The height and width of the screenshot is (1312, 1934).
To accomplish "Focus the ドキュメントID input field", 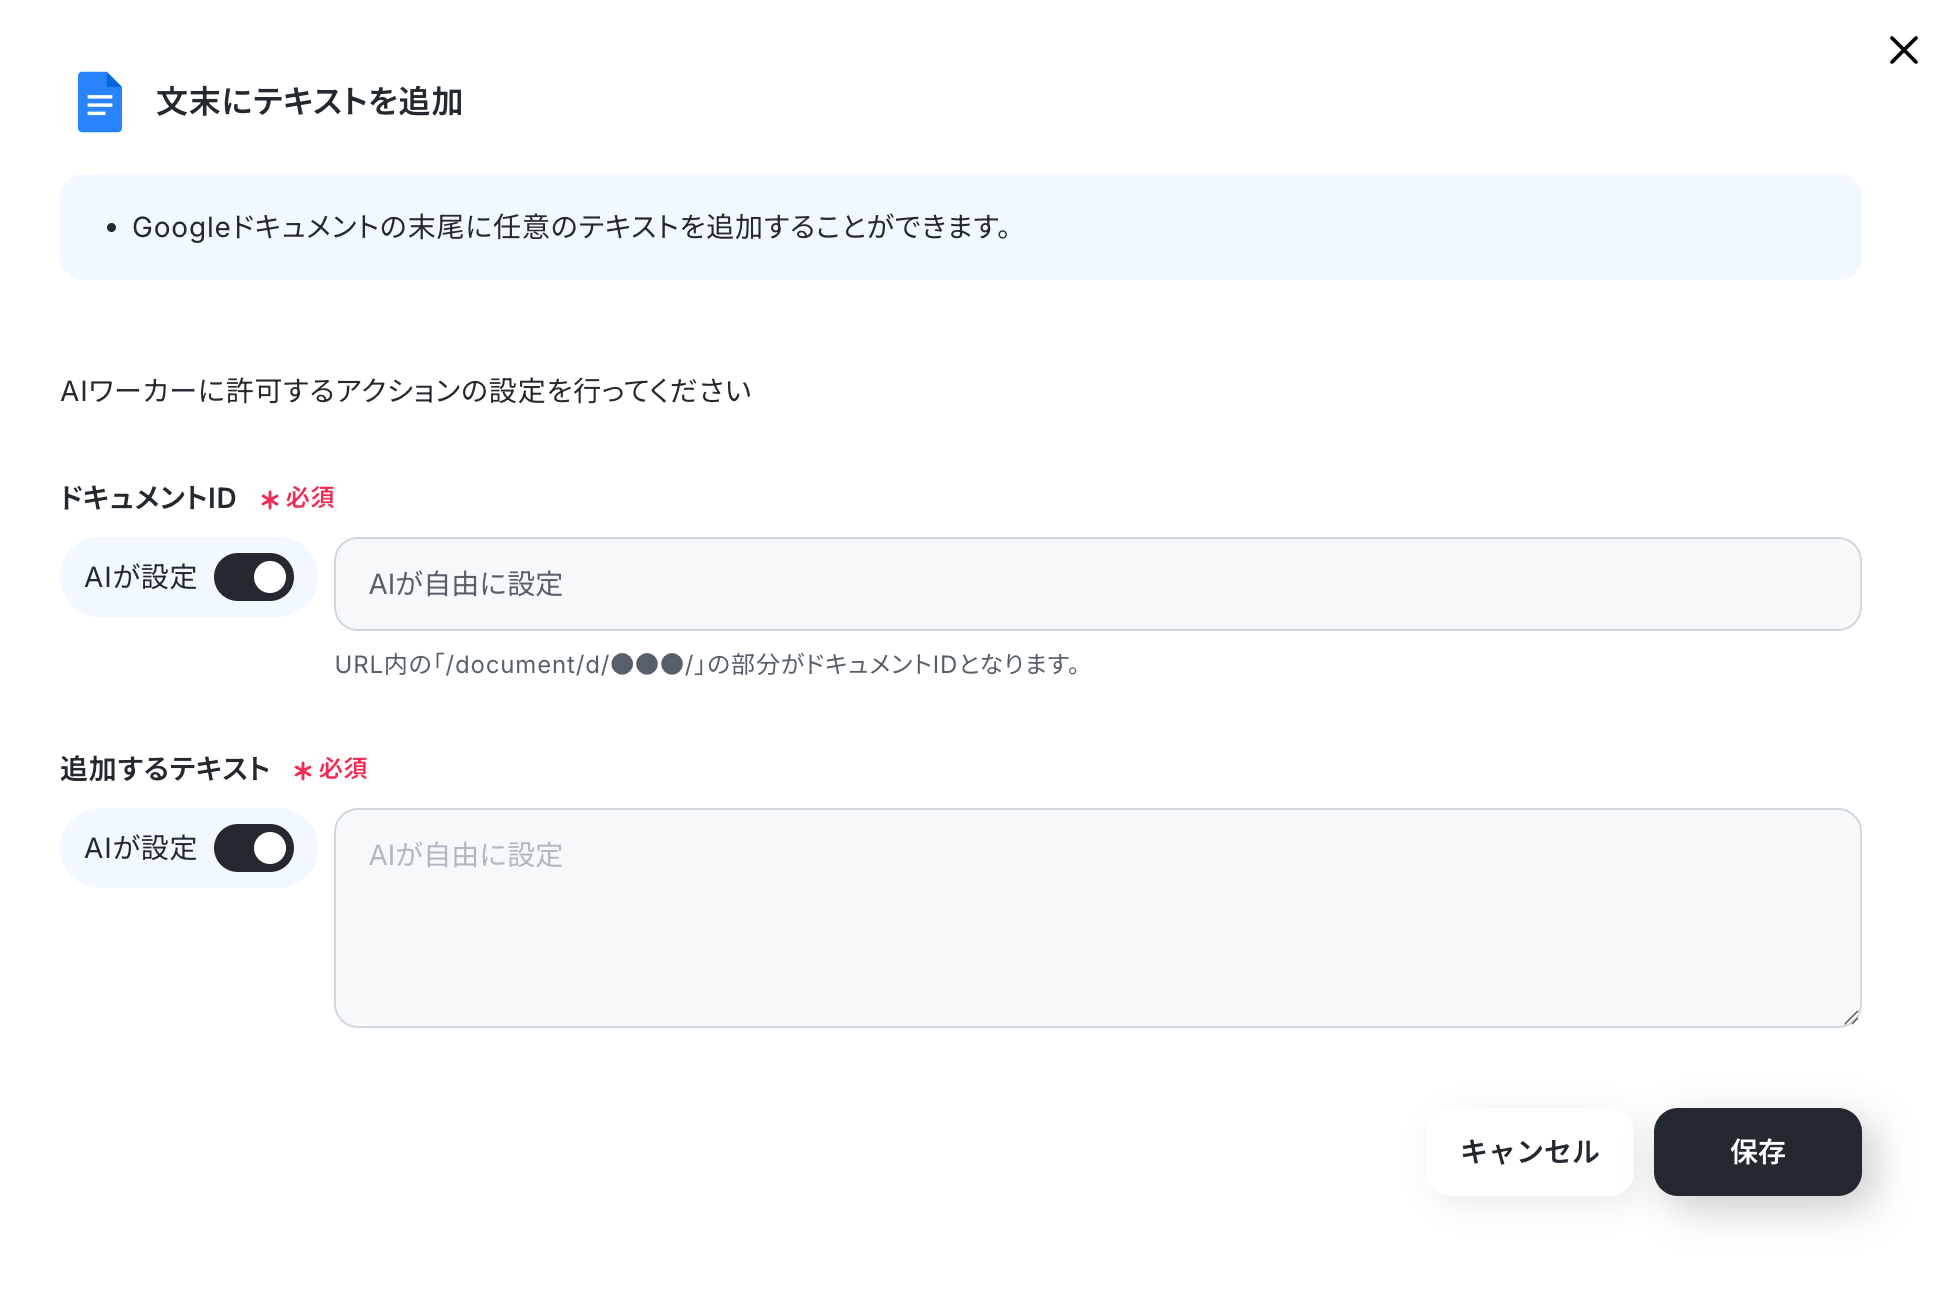I will click(x=1097, y=584).
